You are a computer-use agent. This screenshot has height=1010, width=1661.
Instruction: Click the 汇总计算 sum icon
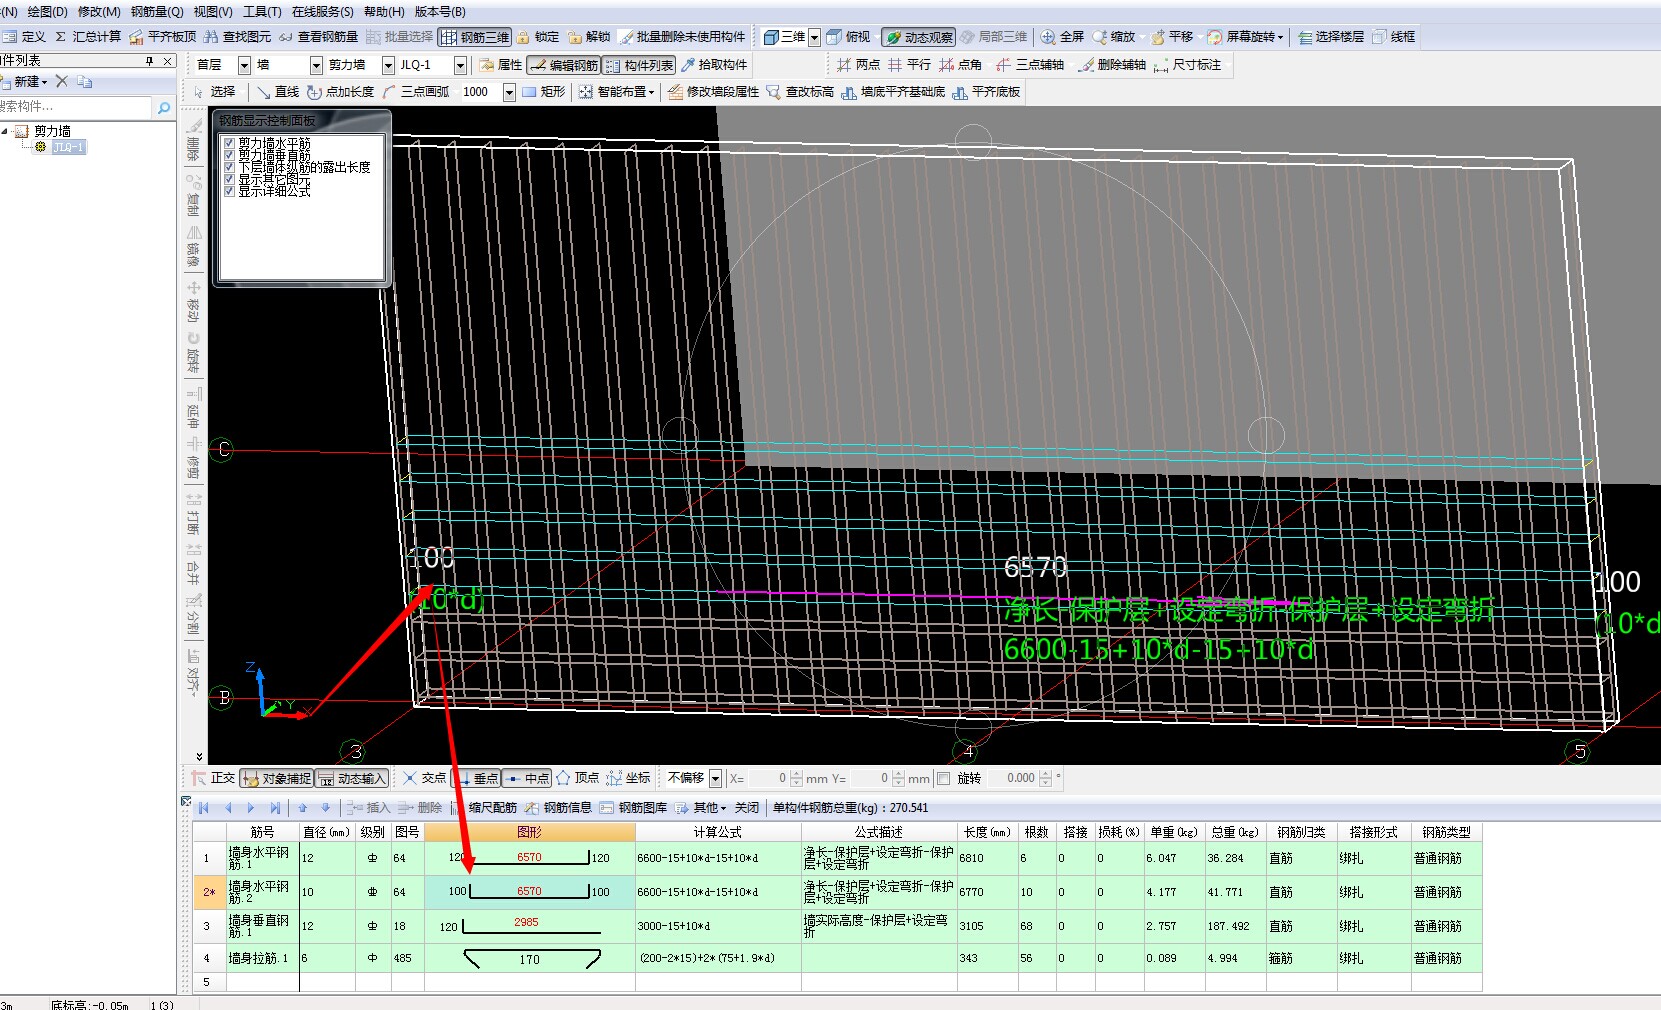pyautogui.click(x=60, y=37)
